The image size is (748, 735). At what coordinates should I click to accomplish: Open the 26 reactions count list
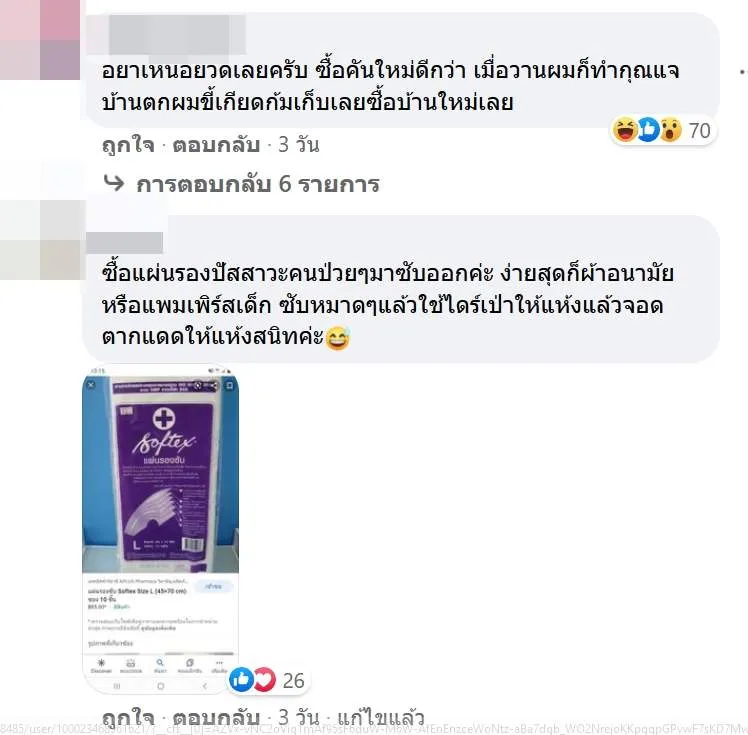pyautogui.click(x=293, y=681)
